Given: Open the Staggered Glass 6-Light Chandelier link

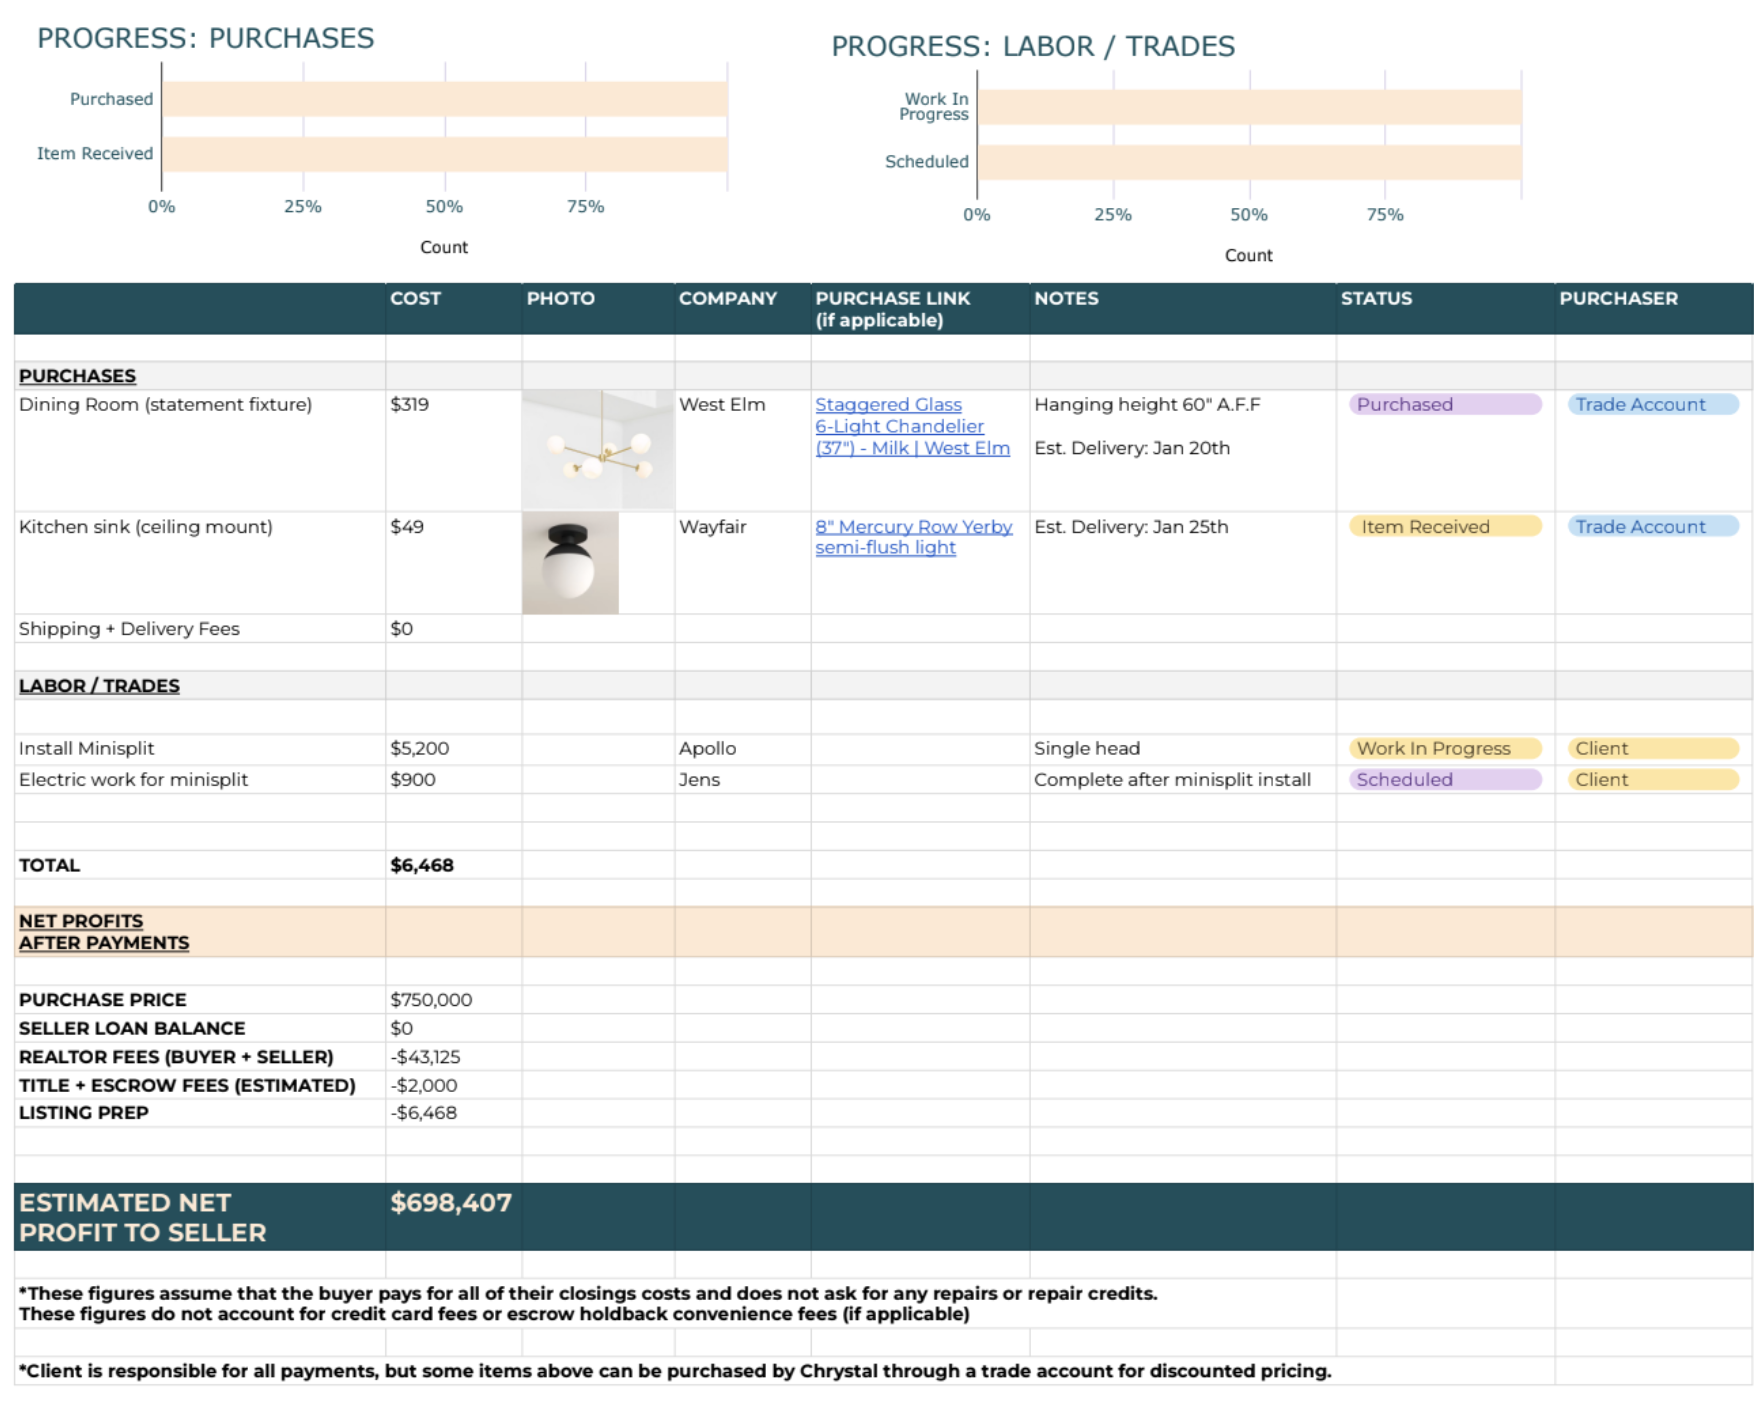Looking at the screenshot, I should point(912,426).
